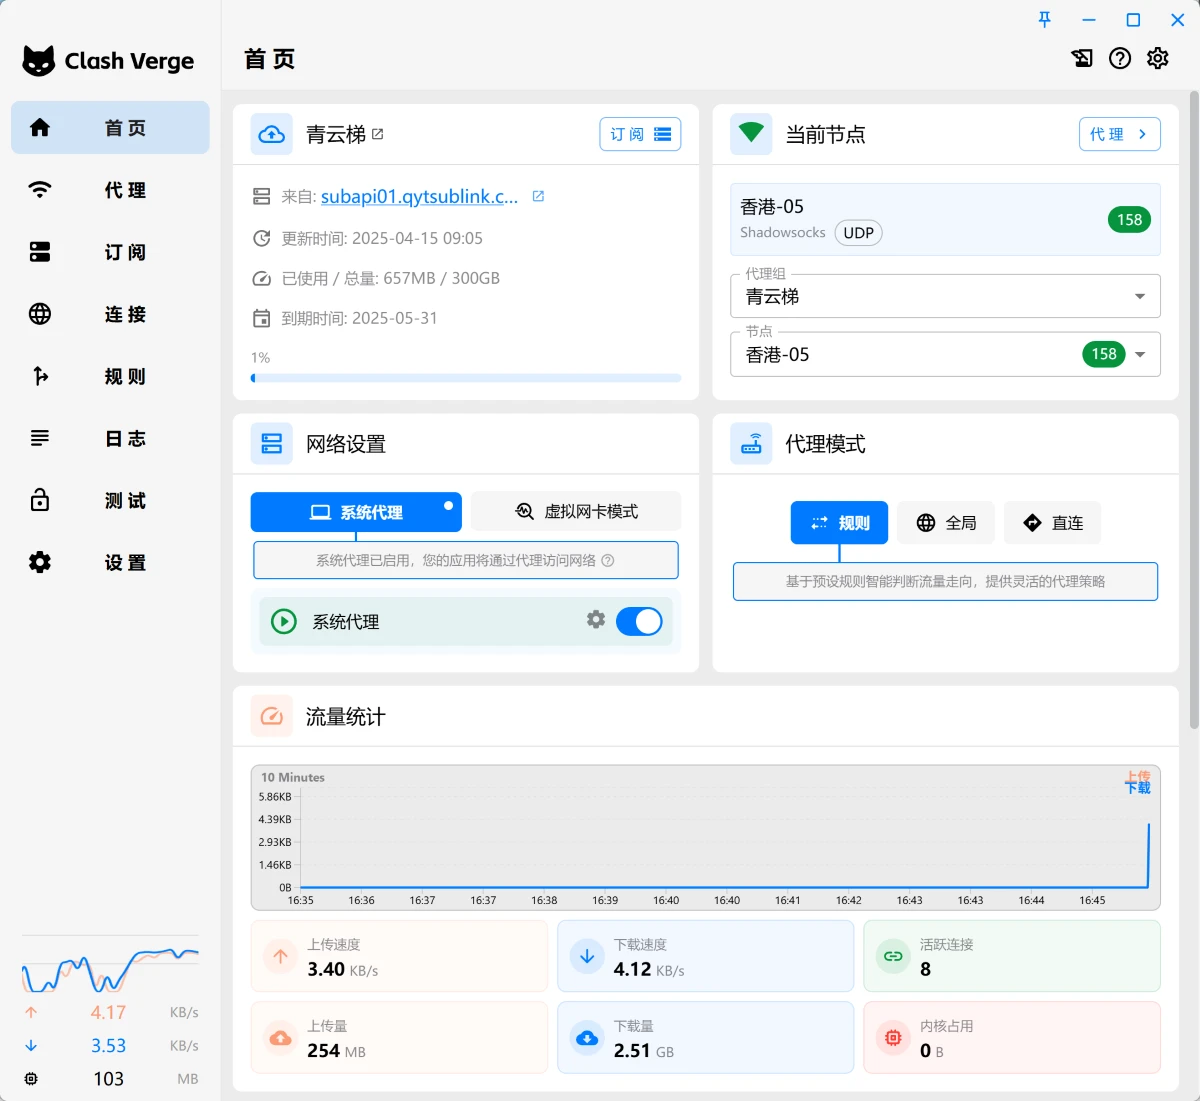Click the 上传速度 3.40 KB/s card
This screenshot has width=1200, height=1101.
pos(399,956)
